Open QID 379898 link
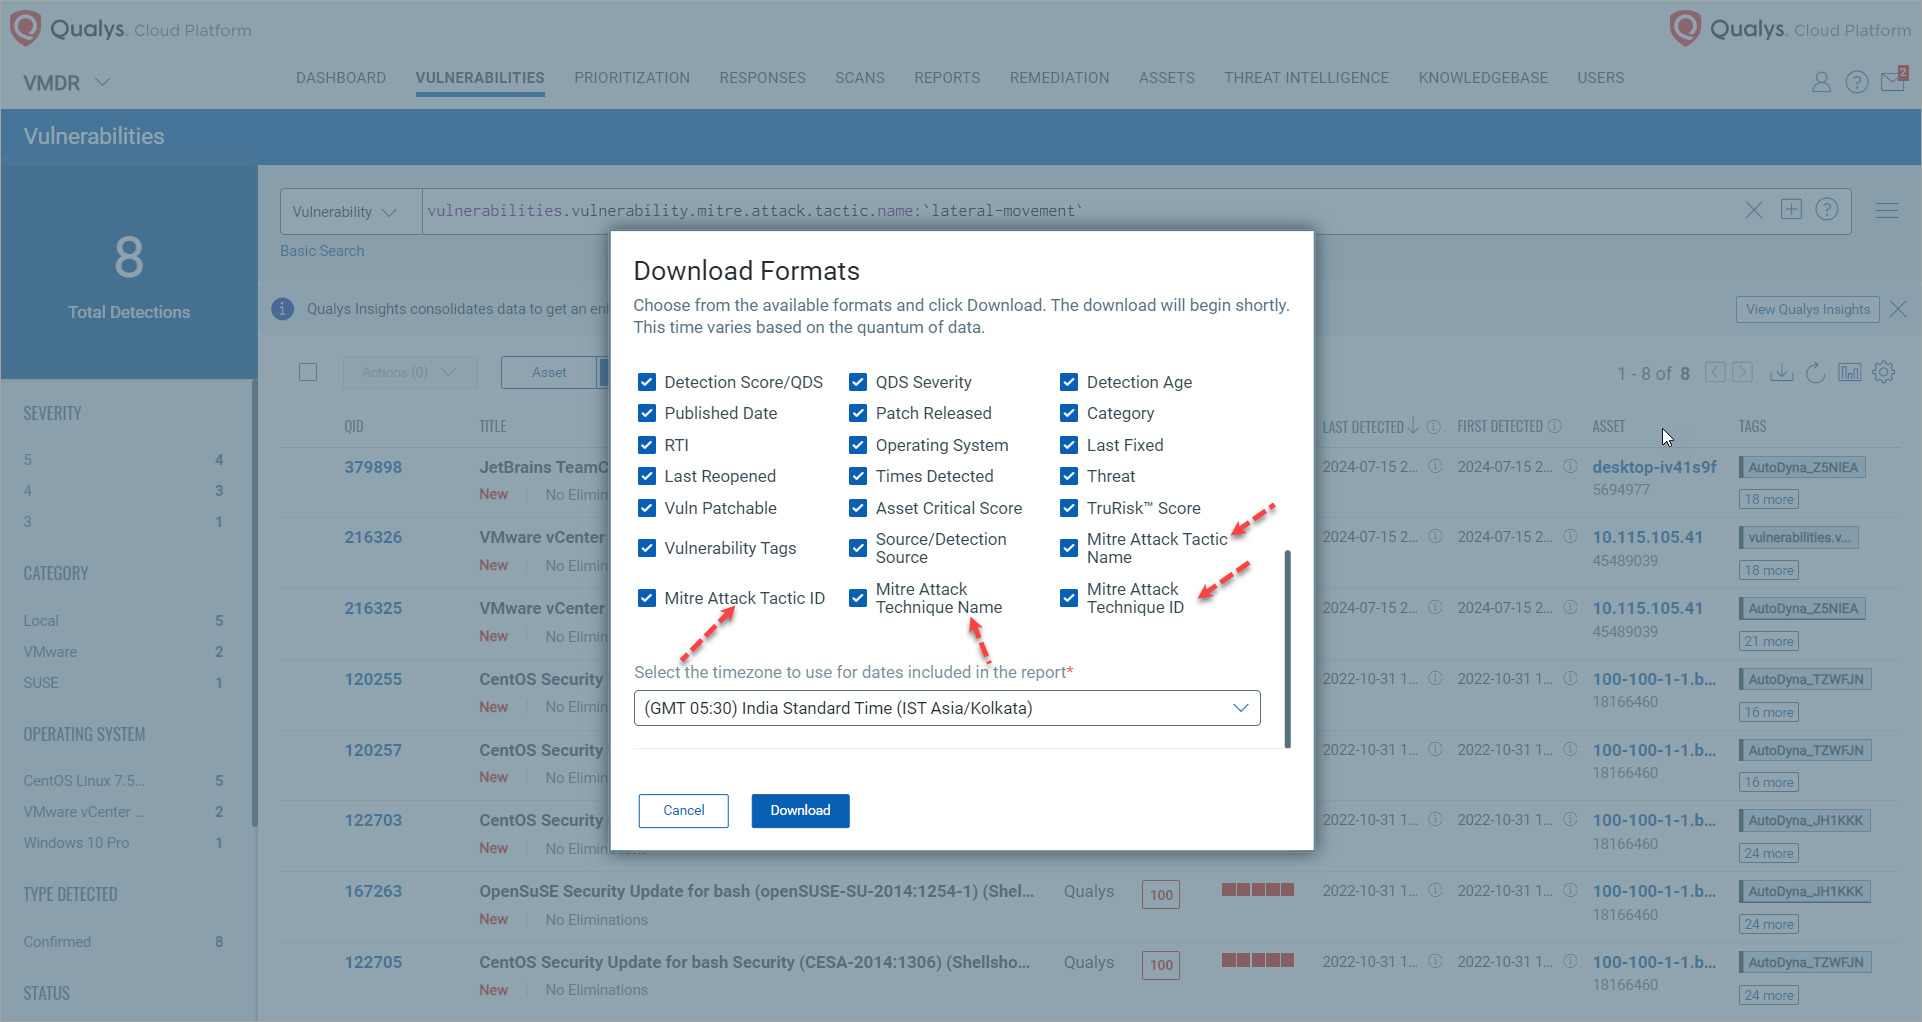The image size is (1922, 1022). coord(373,467)
